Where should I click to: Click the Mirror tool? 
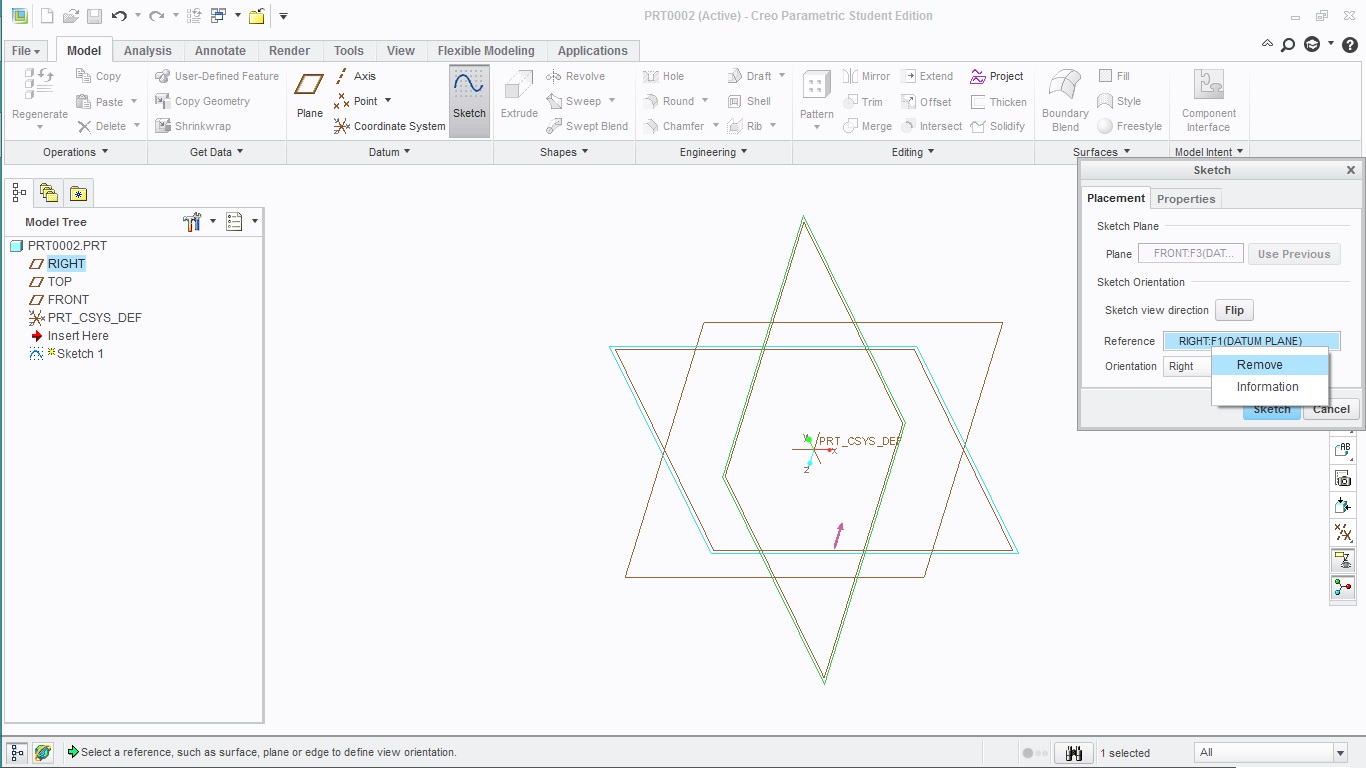point(866,76)
